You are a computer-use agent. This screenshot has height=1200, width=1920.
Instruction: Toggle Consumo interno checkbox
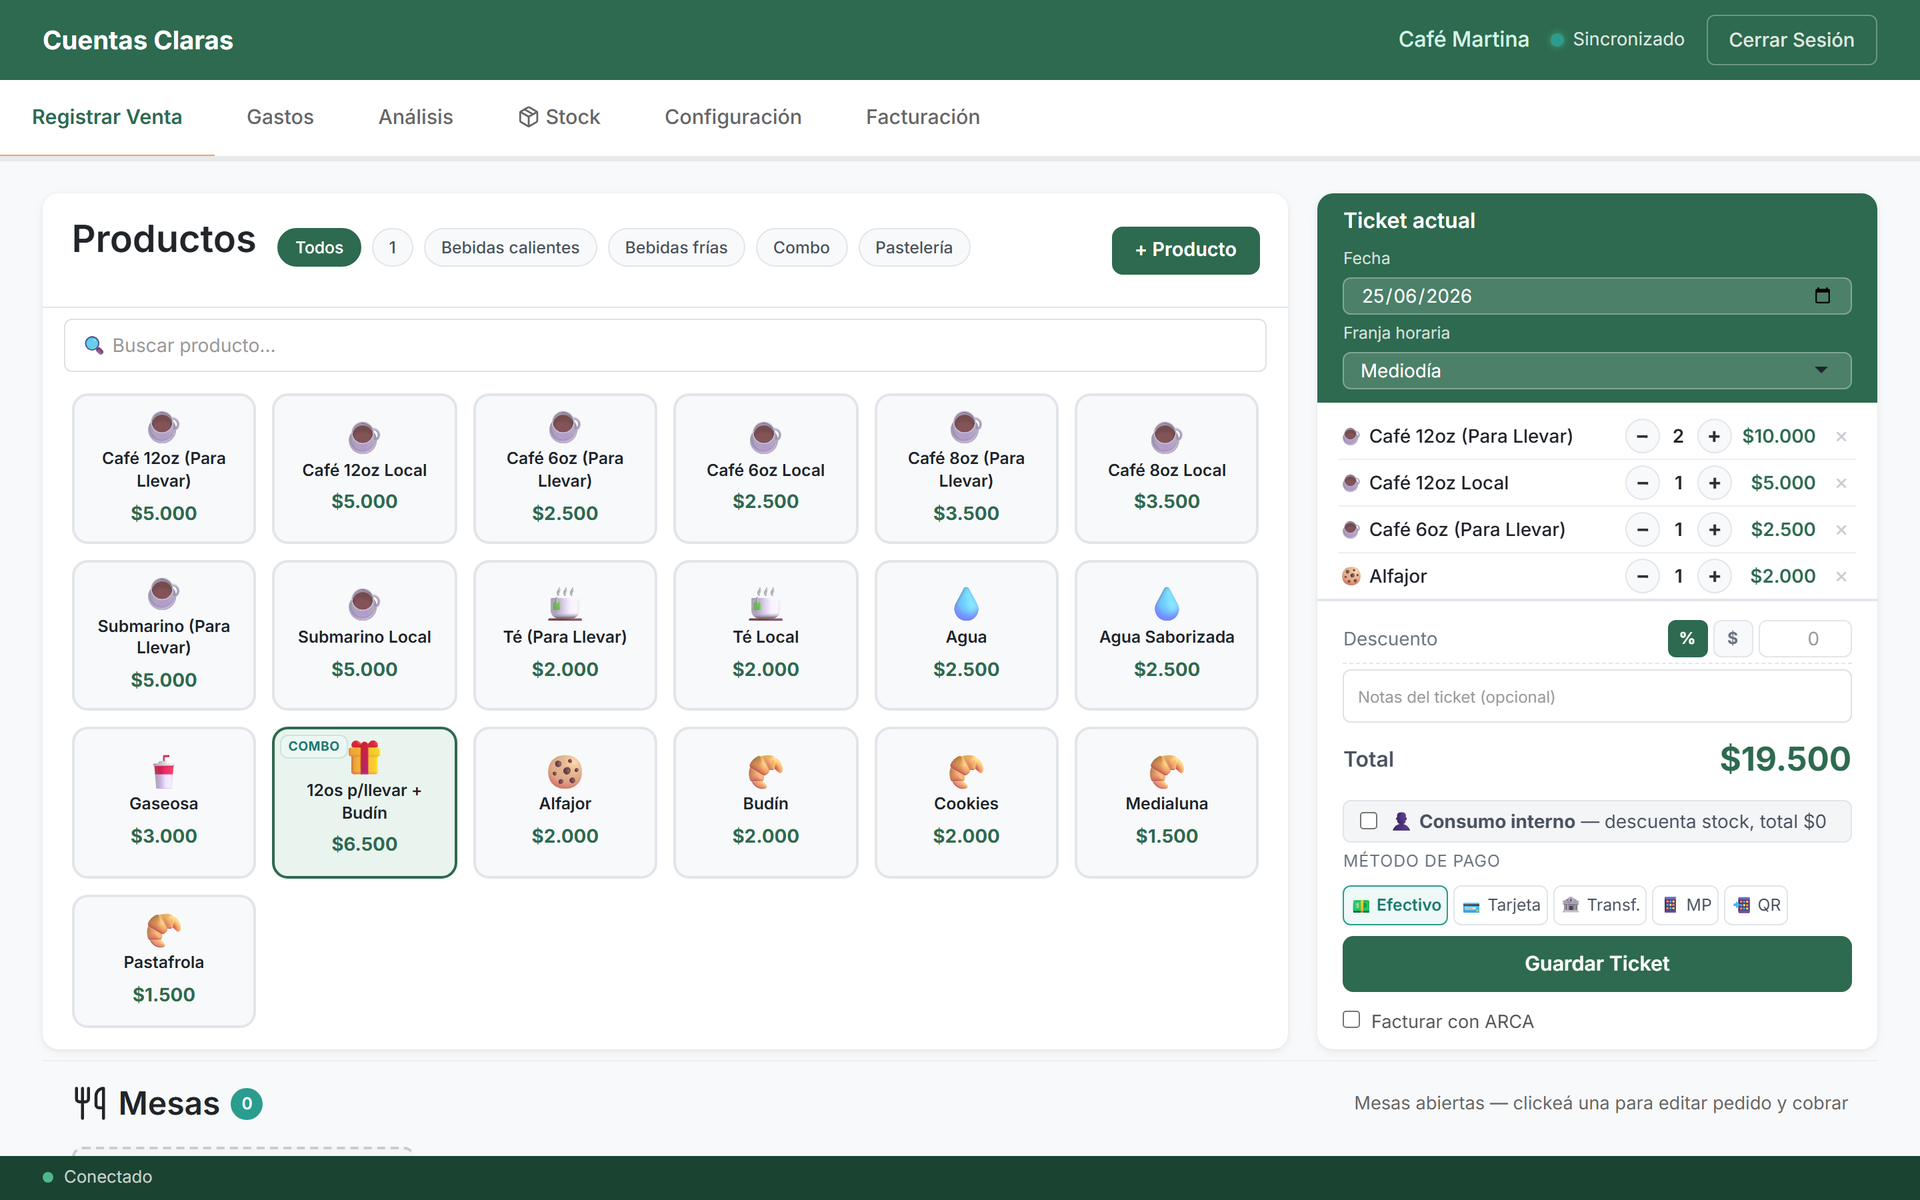tap(1369, 821)
